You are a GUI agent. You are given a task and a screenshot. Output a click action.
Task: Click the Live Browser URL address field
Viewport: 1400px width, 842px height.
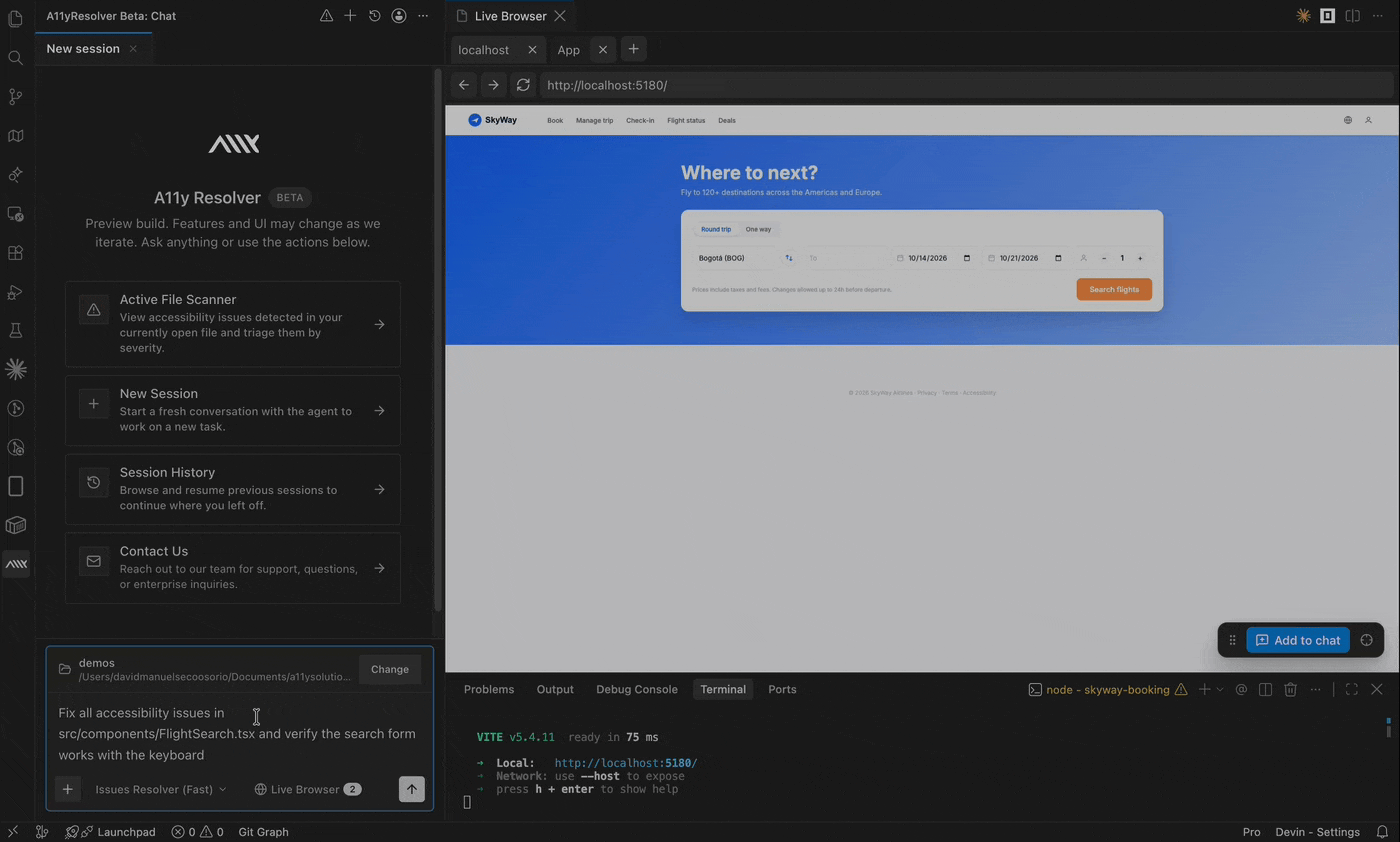point(967,85)
